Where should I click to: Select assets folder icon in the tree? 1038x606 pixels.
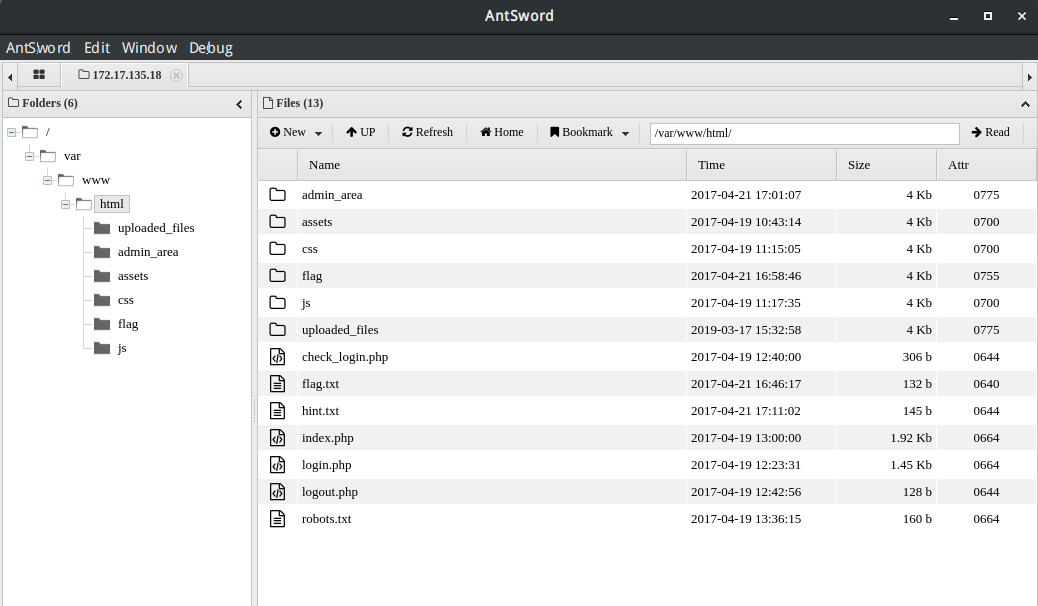(102, 276)
